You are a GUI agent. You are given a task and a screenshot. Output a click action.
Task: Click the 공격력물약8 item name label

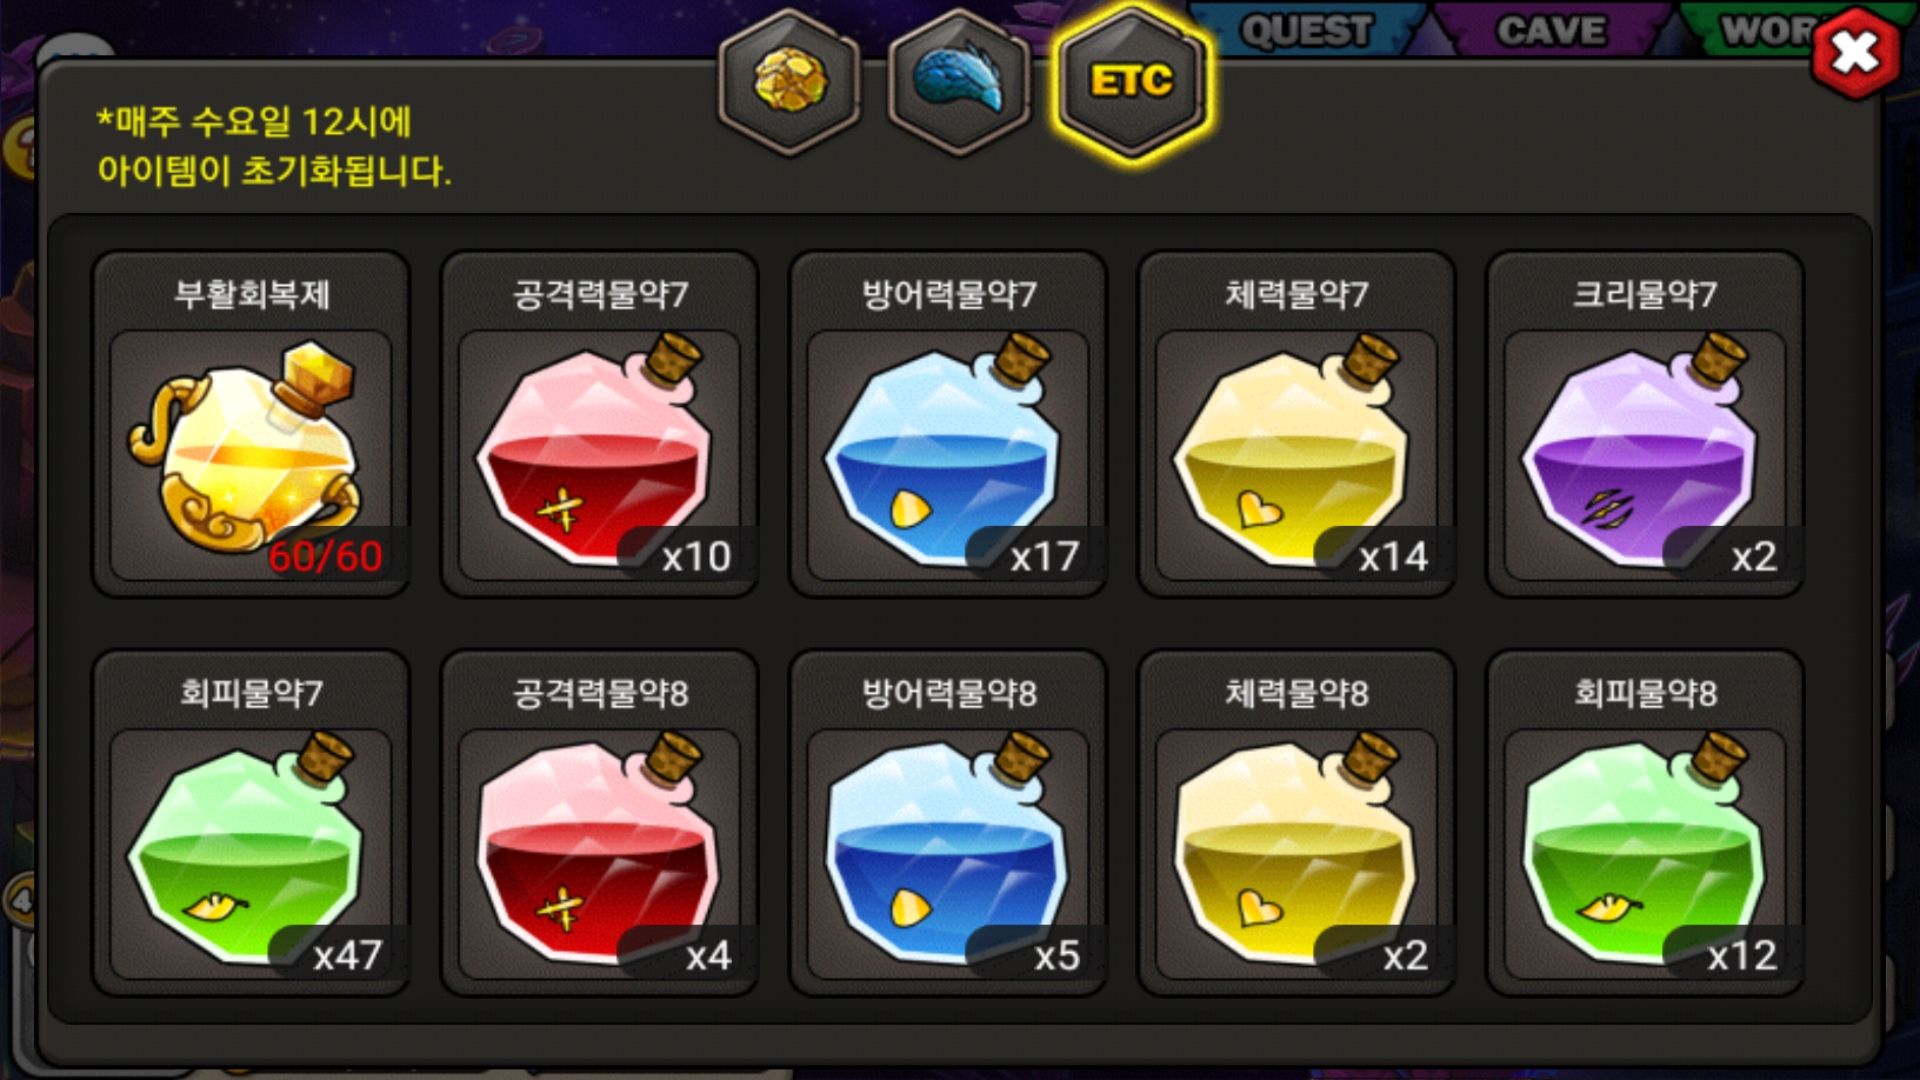(x=600, y=693)
